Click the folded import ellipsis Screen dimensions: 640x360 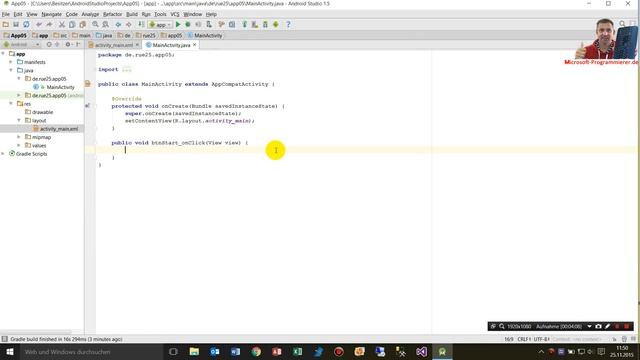127,69
